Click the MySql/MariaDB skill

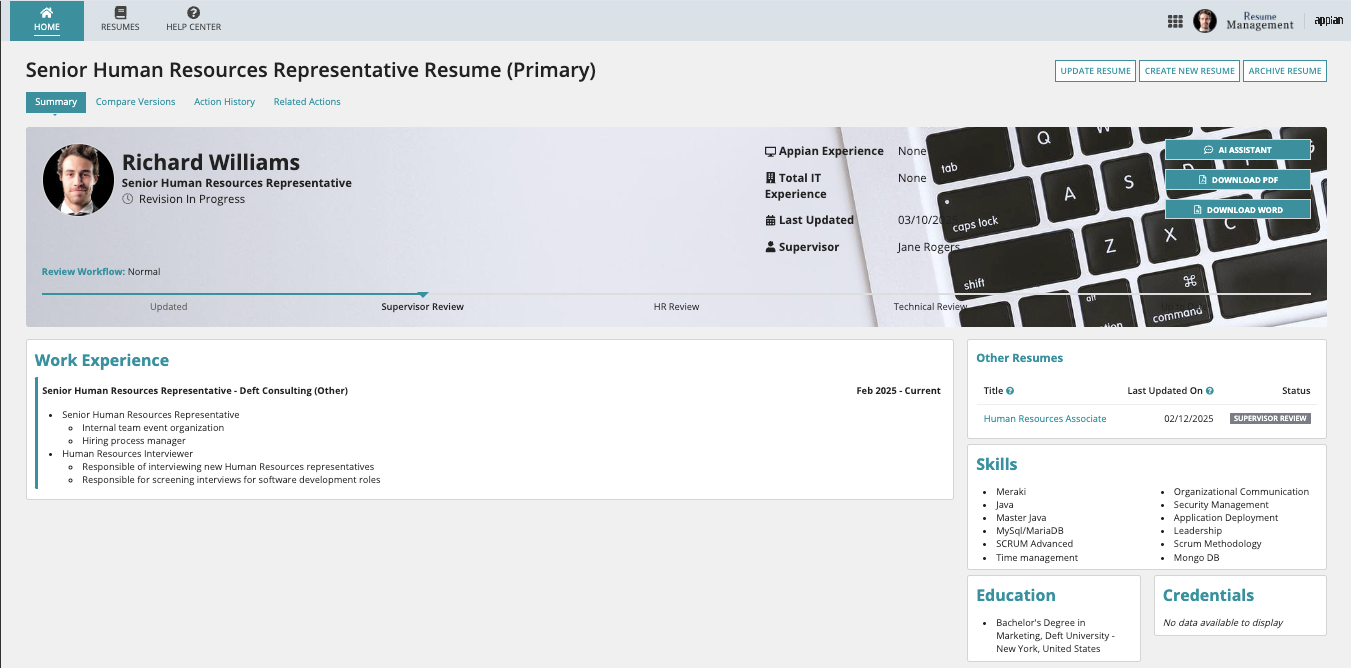click(x=1030, y=531)
